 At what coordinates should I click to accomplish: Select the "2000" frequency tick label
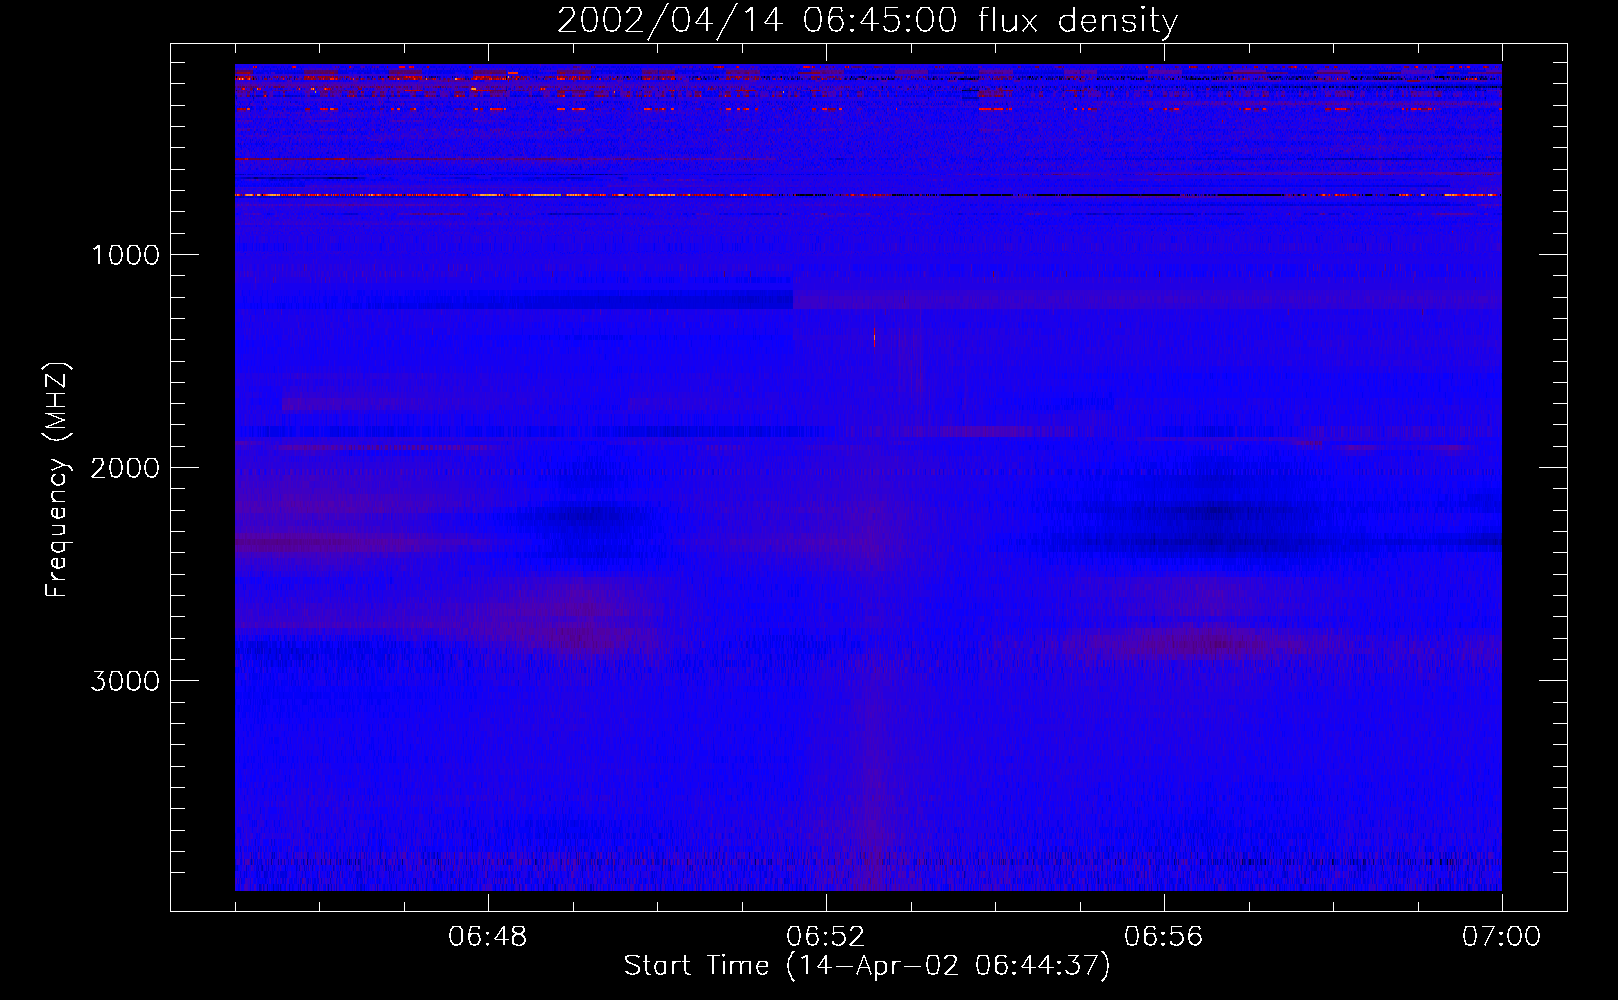(124, 467)
